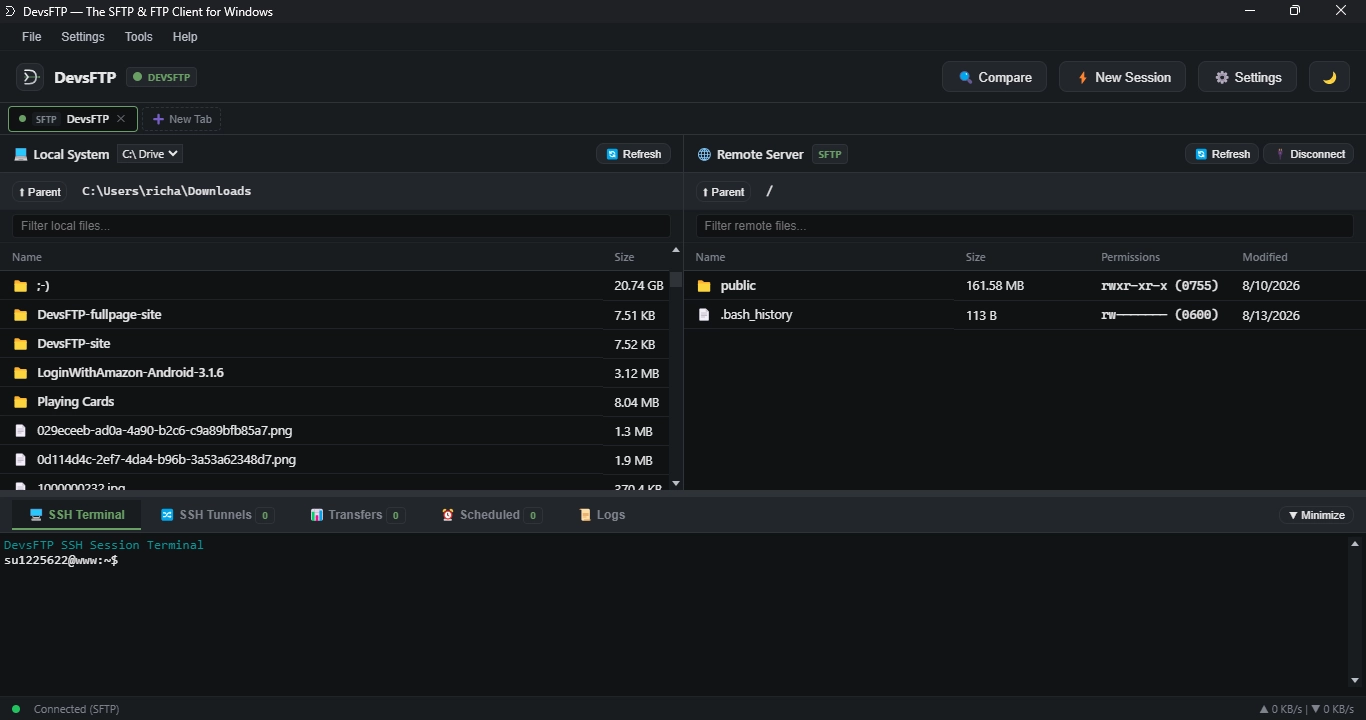The height and width of the screenshot is (720, 1366).
Task: Sort remote files by Size column
Action: pos(976,257)
